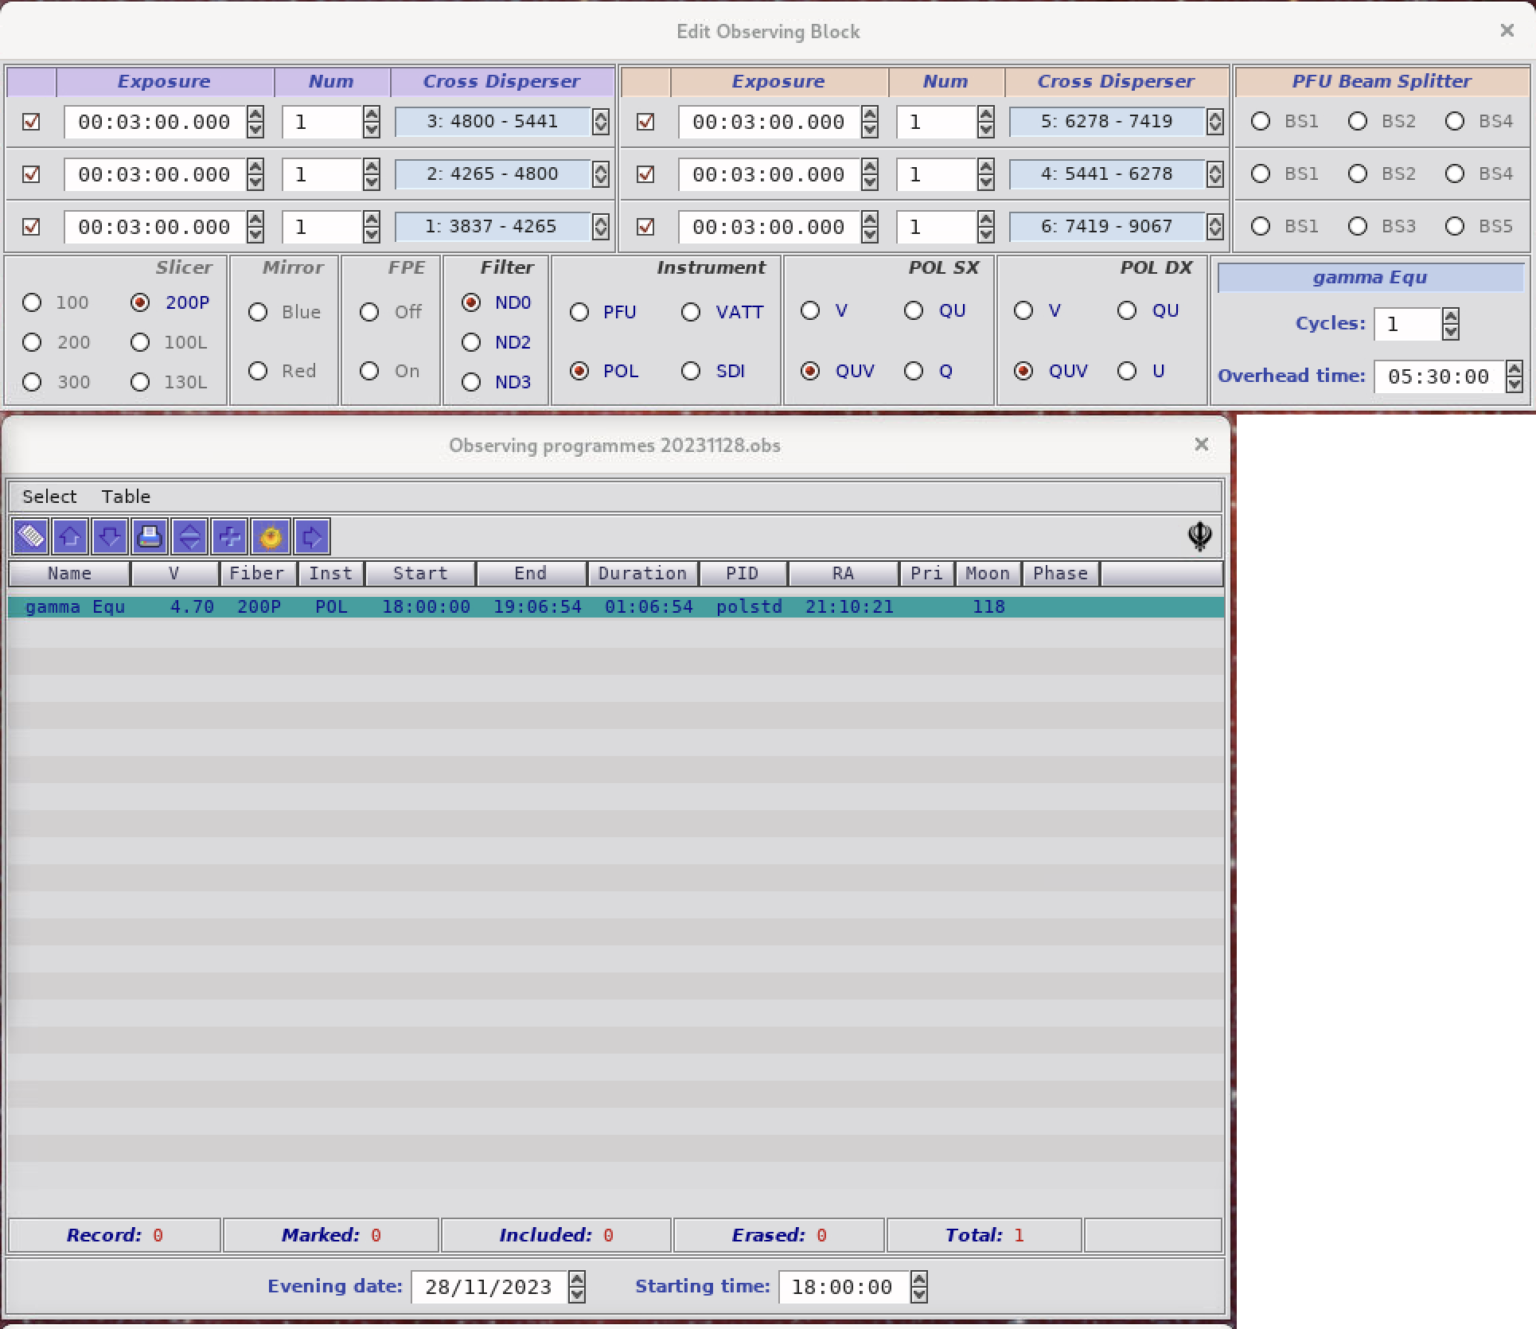1536x1329 pixels.
Task: Click the eraser icon in the toolbar
Action: pyautogui.click(x=31, y=537)
